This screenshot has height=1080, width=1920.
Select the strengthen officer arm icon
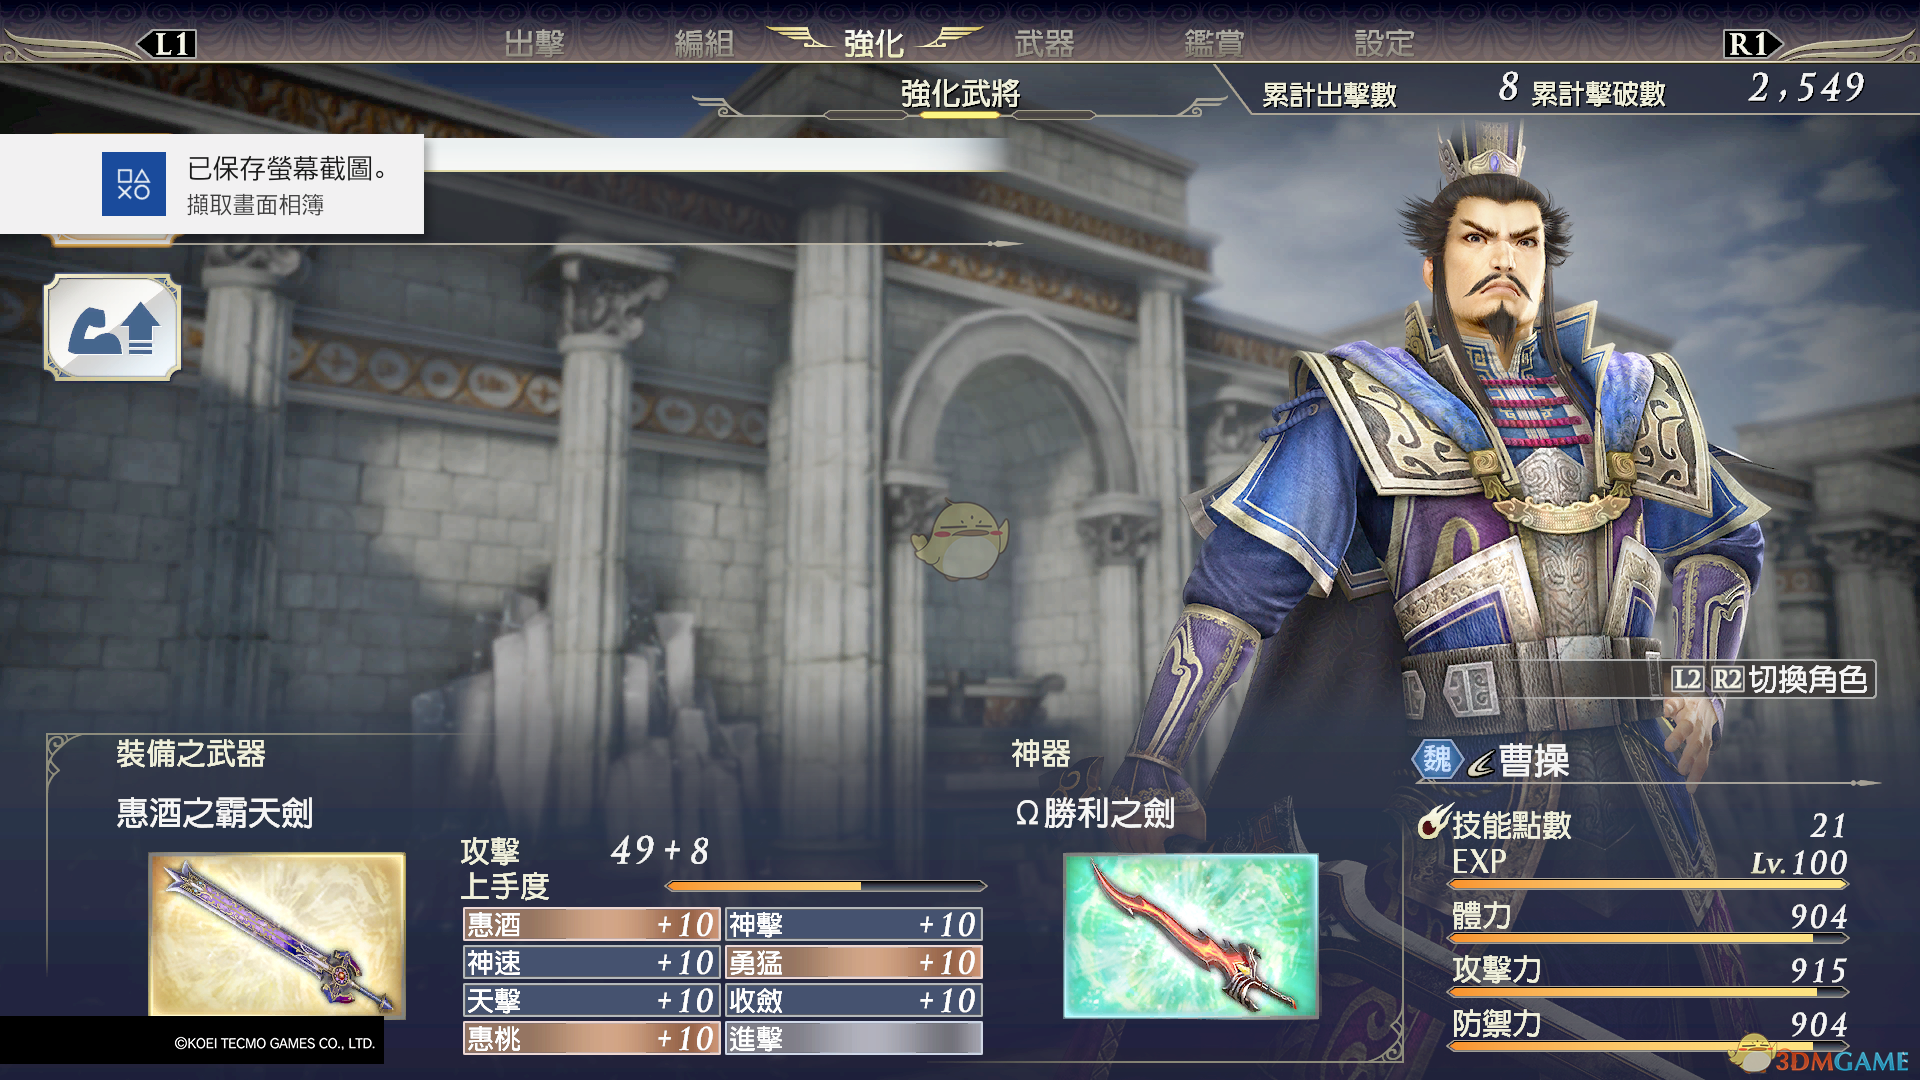point(113,328)
